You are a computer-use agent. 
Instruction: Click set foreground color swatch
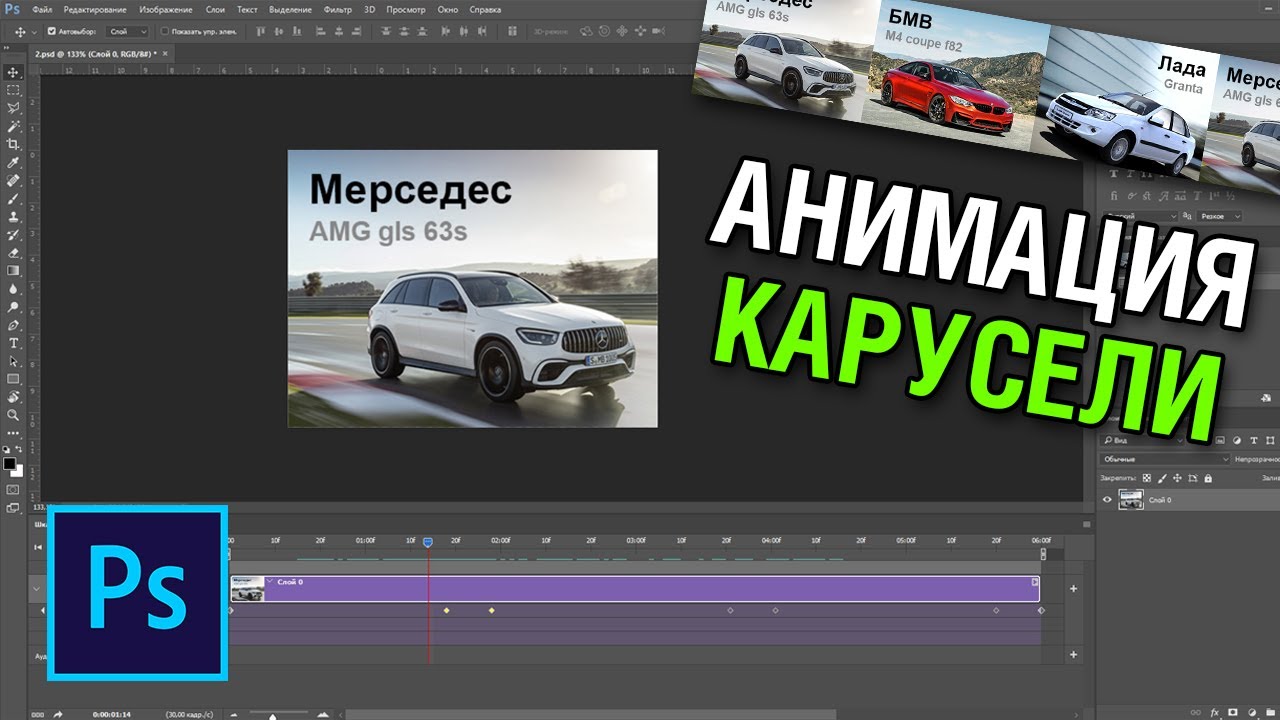coord(9,464)
